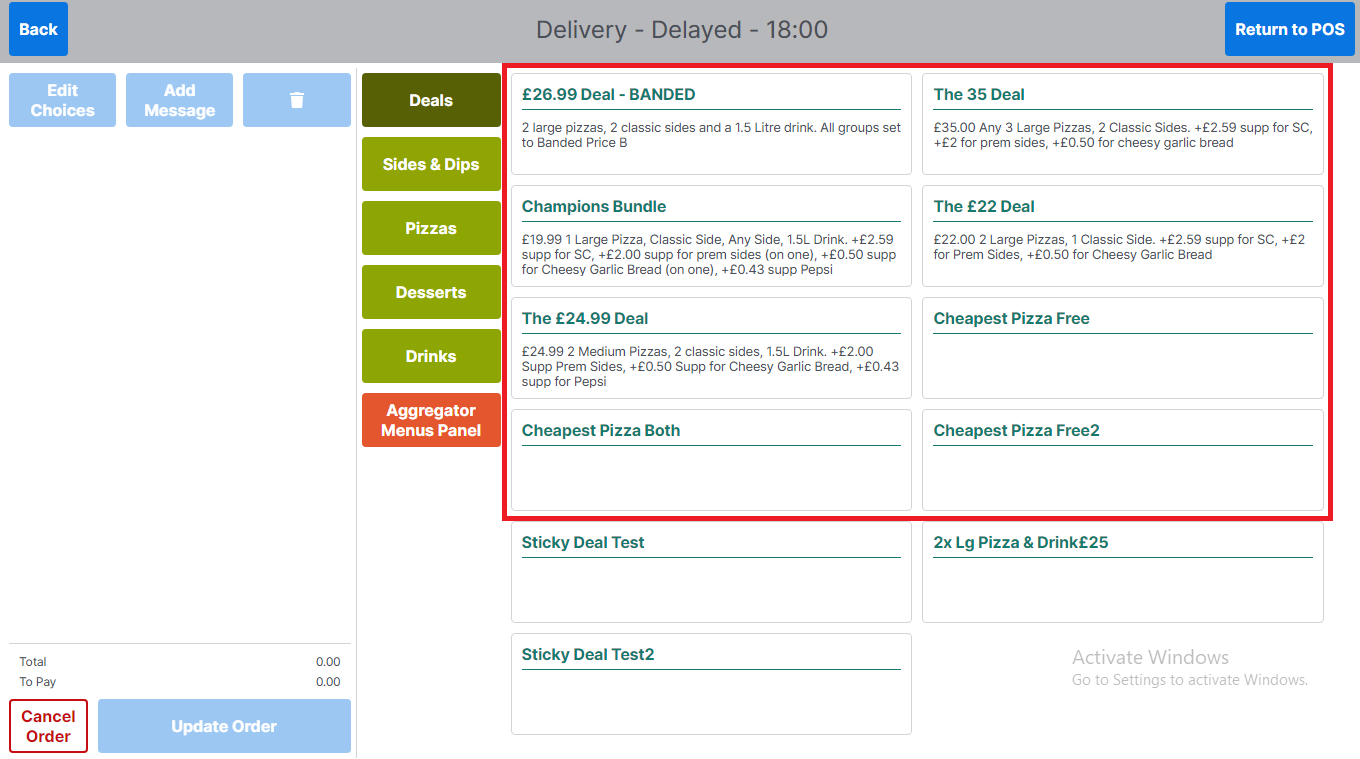Show the Desserts category

click(x=431, y=292)
